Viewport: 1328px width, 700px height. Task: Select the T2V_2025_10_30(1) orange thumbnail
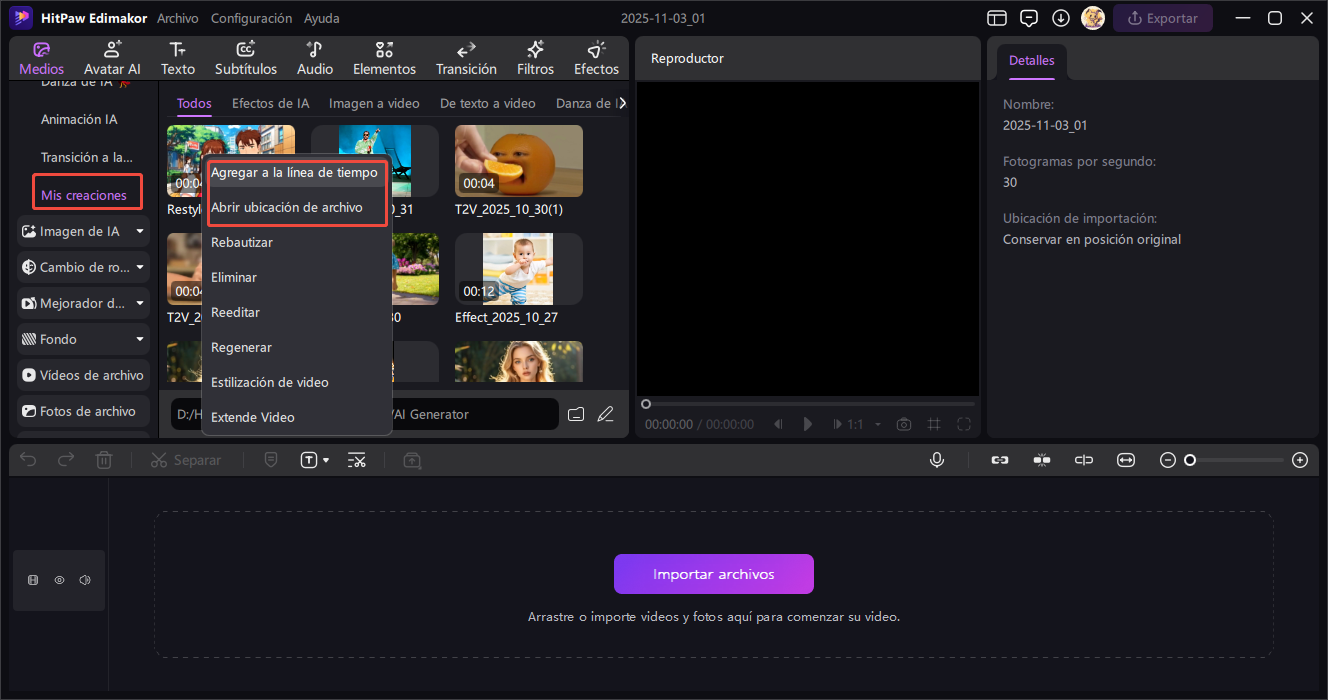(x=518, y=160)
